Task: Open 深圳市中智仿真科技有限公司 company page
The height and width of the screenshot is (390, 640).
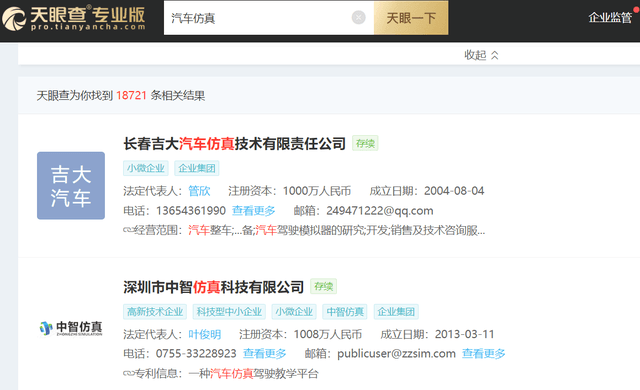Action: (213, 287)
